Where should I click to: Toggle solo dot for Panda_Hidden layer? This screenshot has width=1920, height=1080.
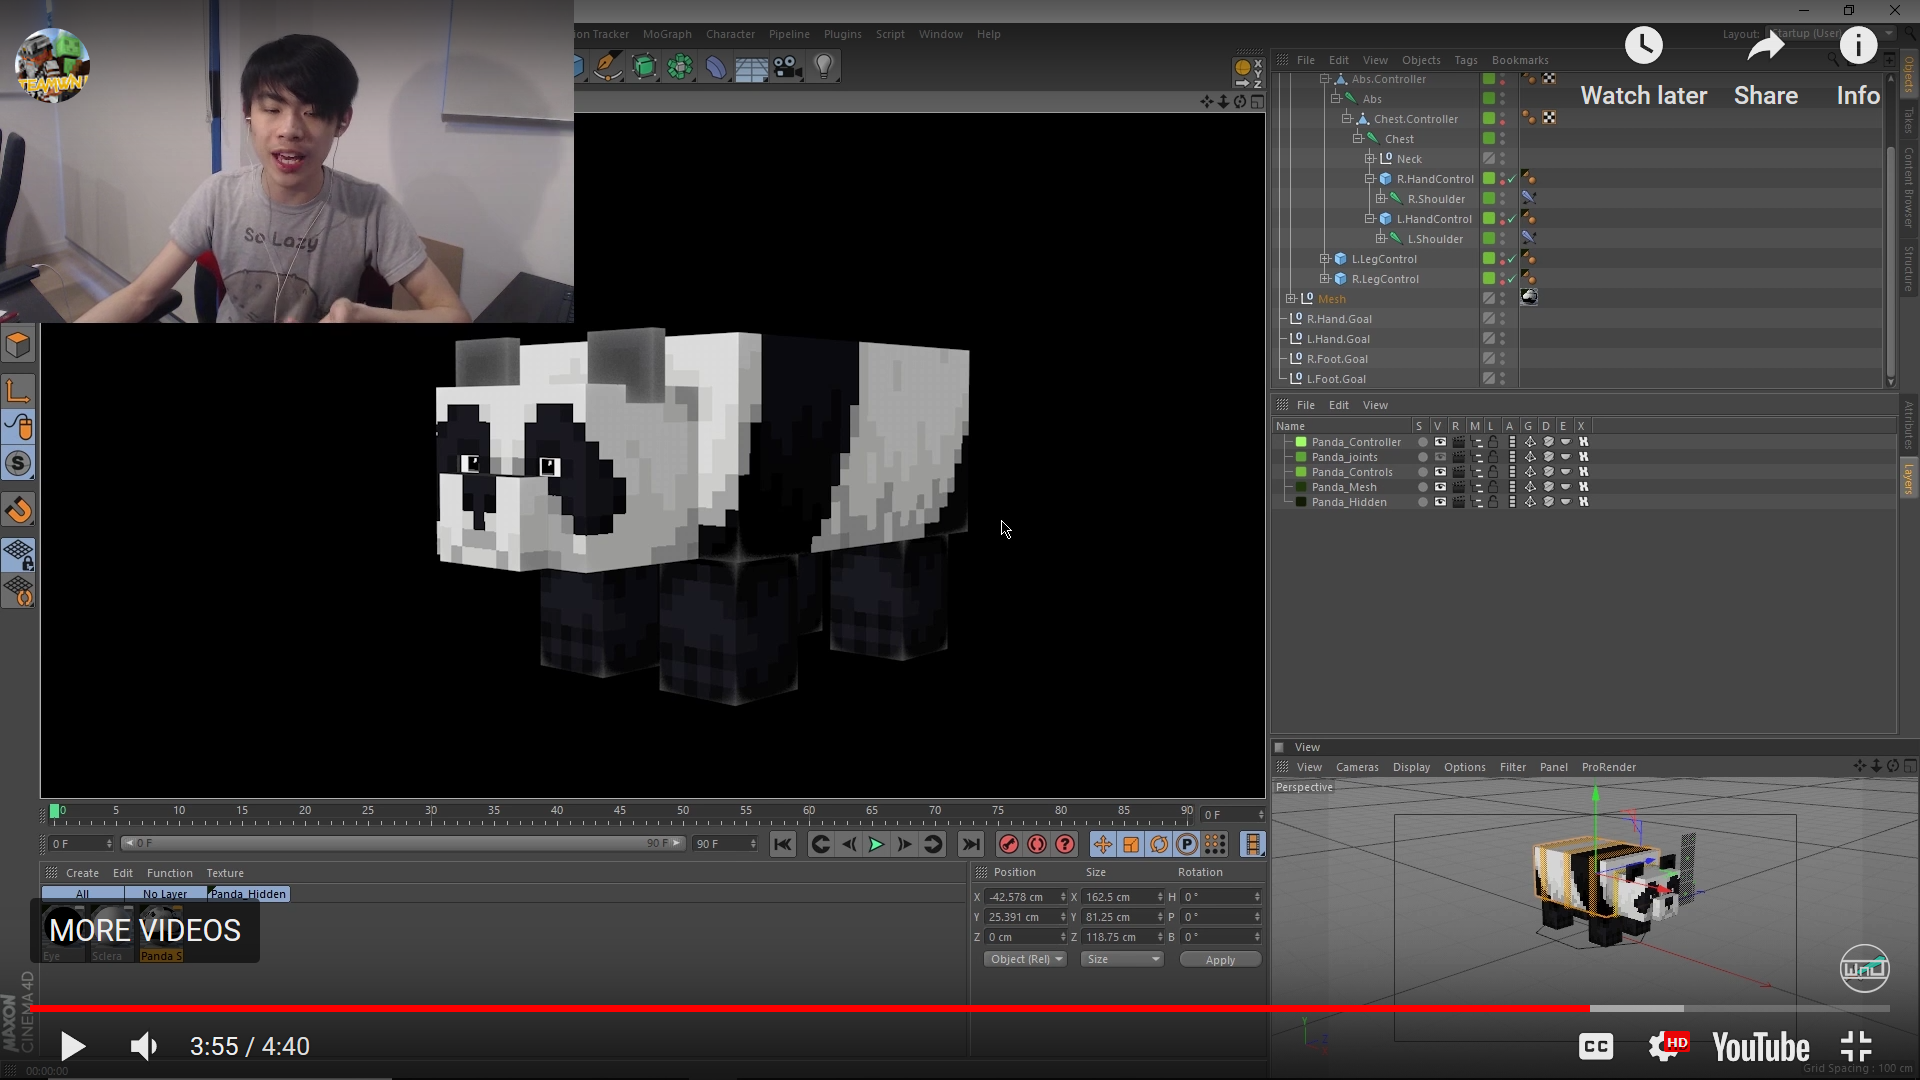[1422, 502]
